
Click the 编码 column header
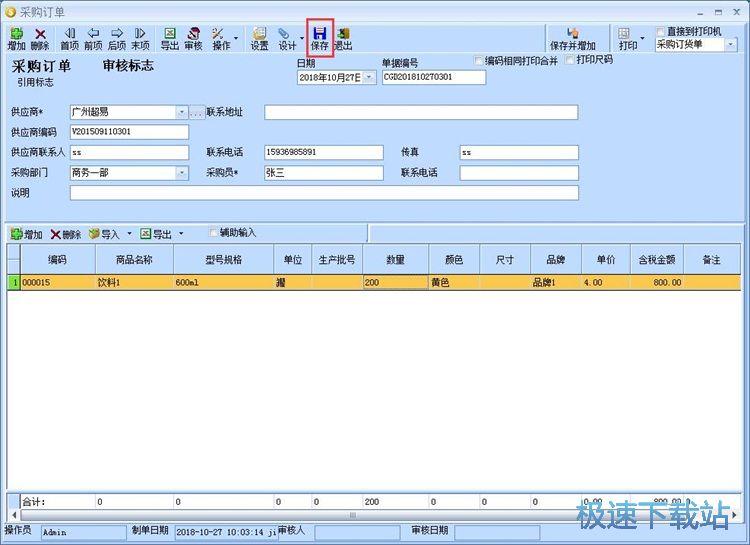tap(57, 259)
